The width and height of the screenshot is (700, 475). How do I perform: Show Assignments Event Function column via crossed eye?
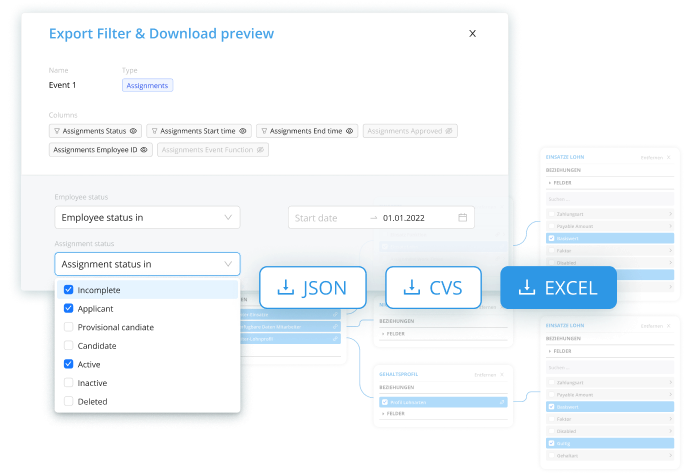260,150
